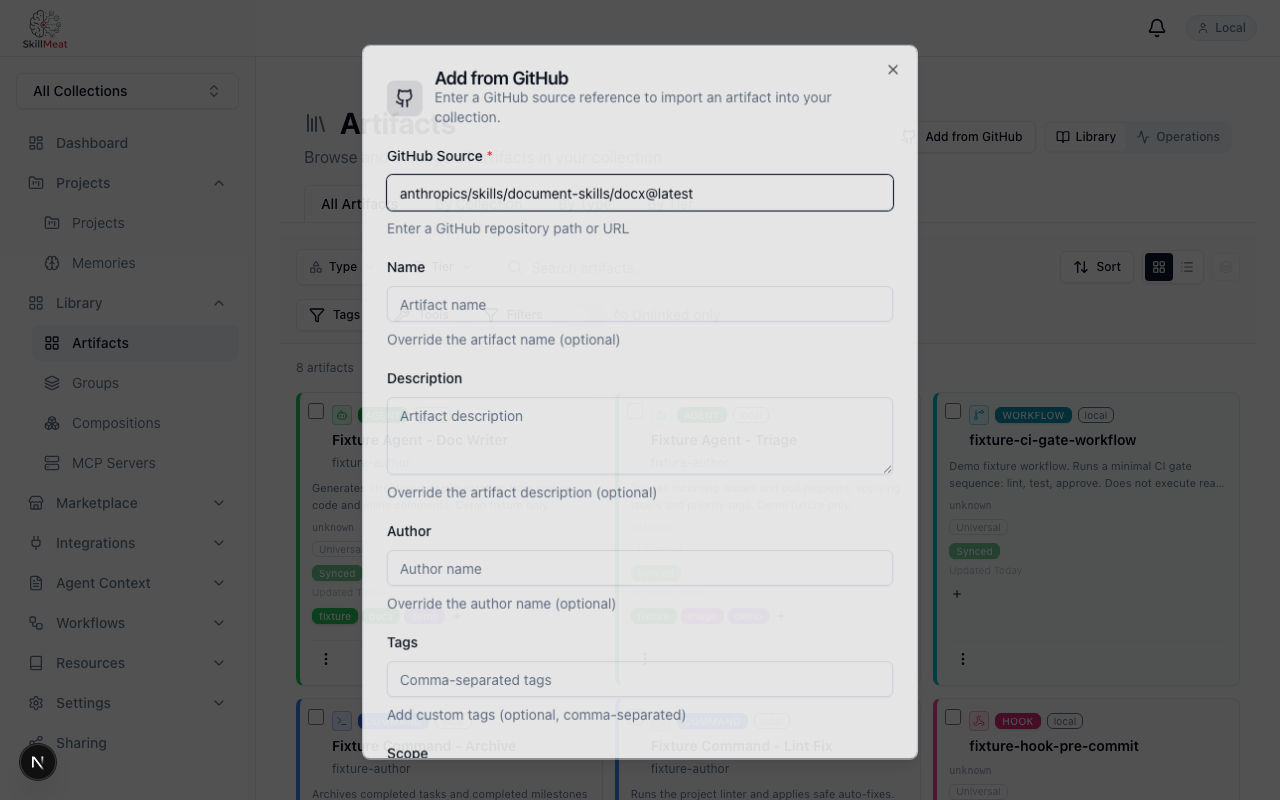The height and width of the screenshot is (800, 1280).
Task: Switch to grid view
Action: click(x=1159, y=267)
